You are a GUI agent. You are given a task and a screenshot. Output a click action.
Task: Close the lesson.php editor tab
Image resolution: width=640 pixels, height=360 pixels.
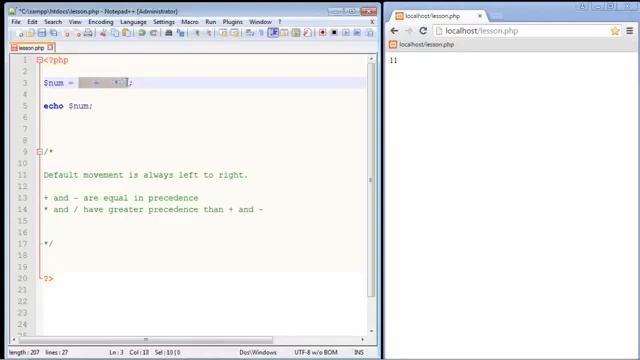[x=50, y=47]
